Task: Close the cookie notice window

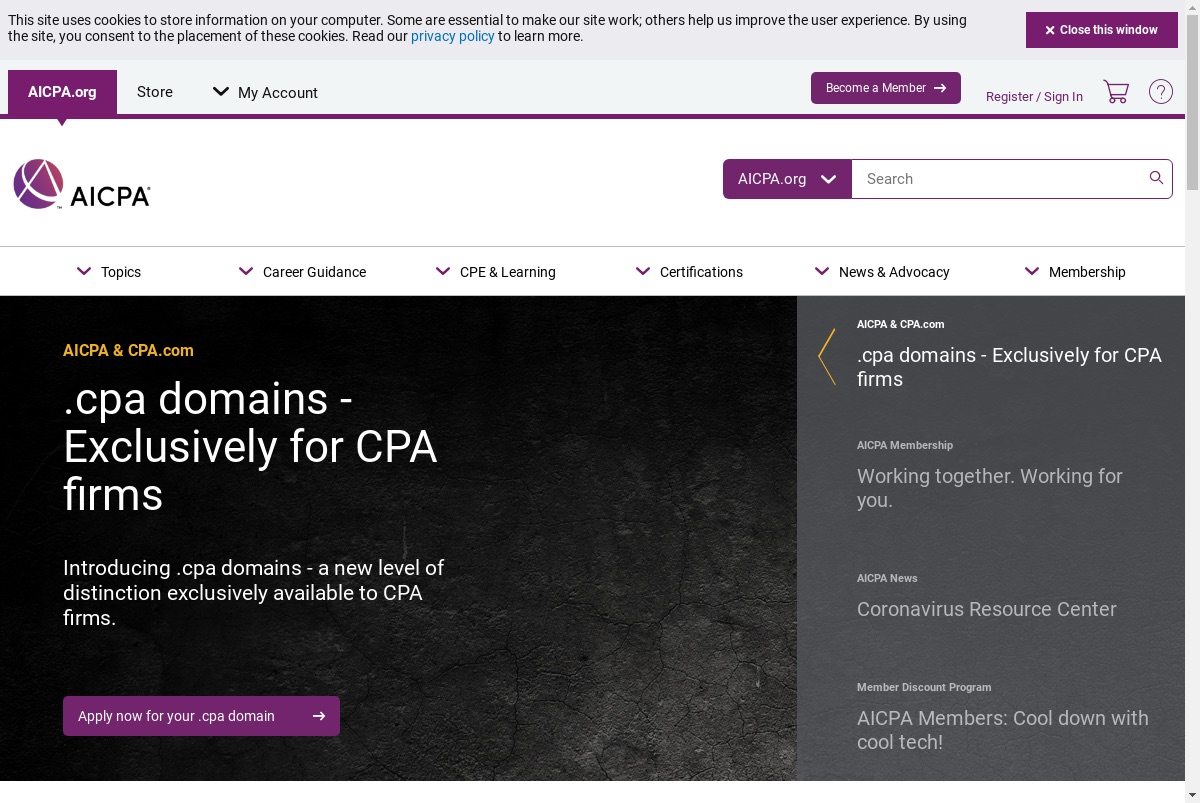Action: pyautogui.click(x=1102, y=30)
